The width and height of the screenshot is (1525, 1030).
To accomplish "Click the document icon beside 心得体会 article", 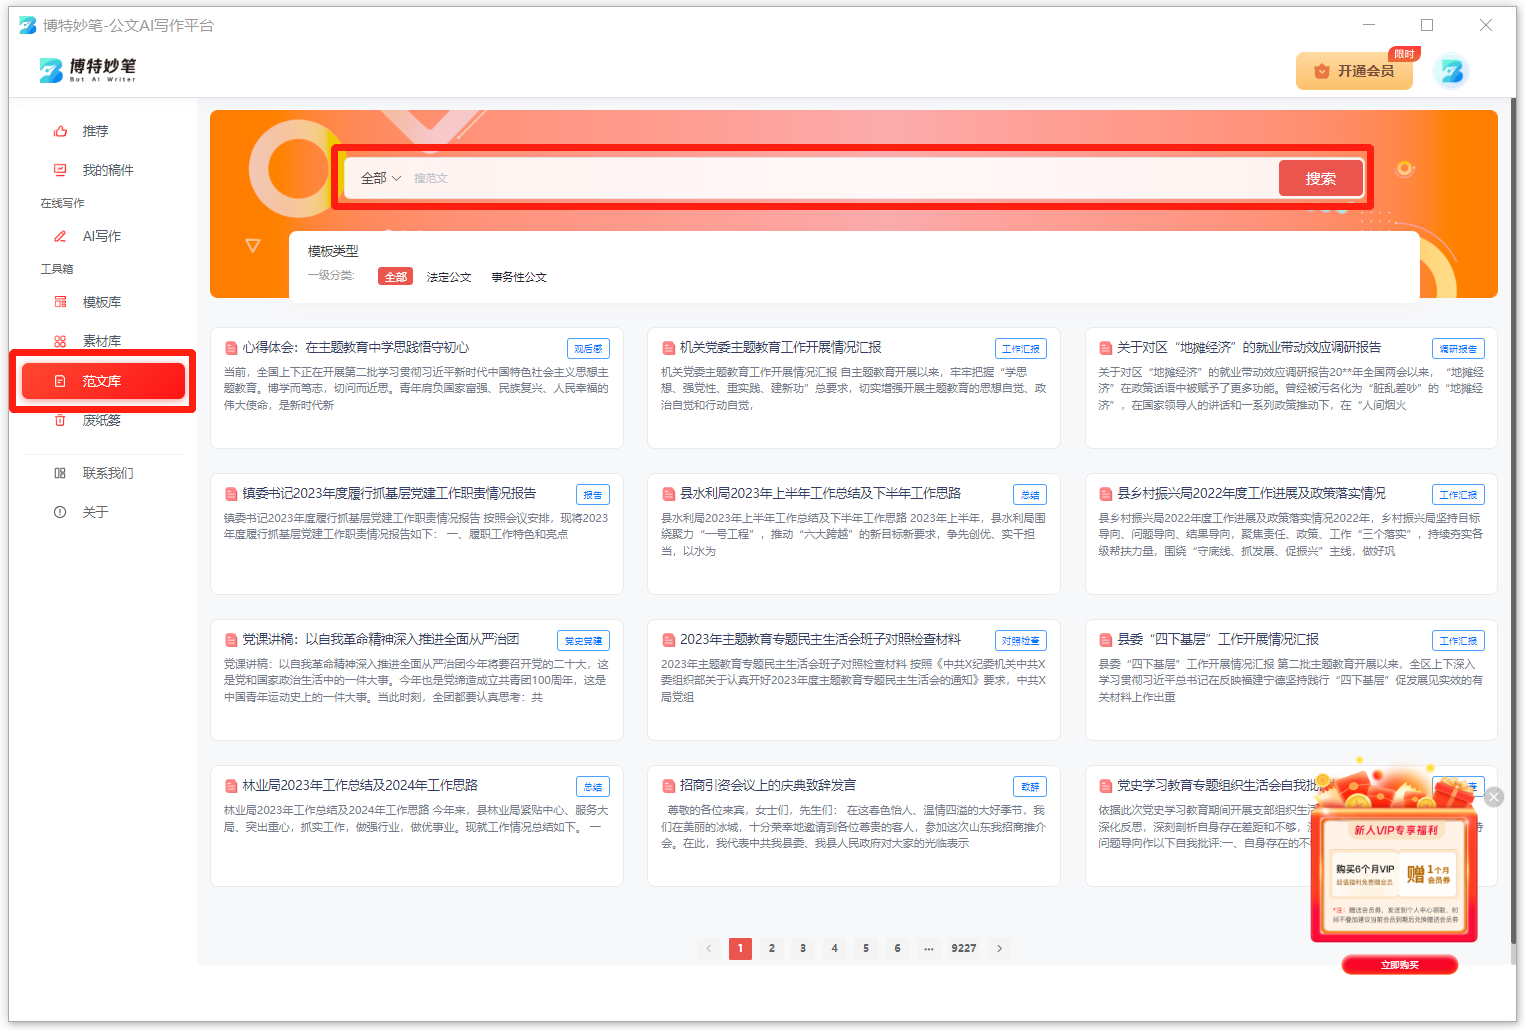I will click(x=231, y=348).
